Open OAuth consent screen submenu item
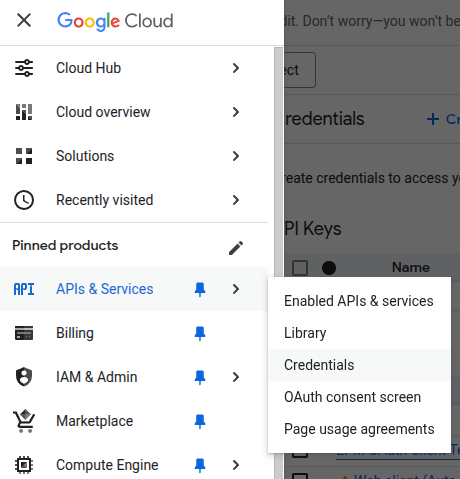 point(359,397)
